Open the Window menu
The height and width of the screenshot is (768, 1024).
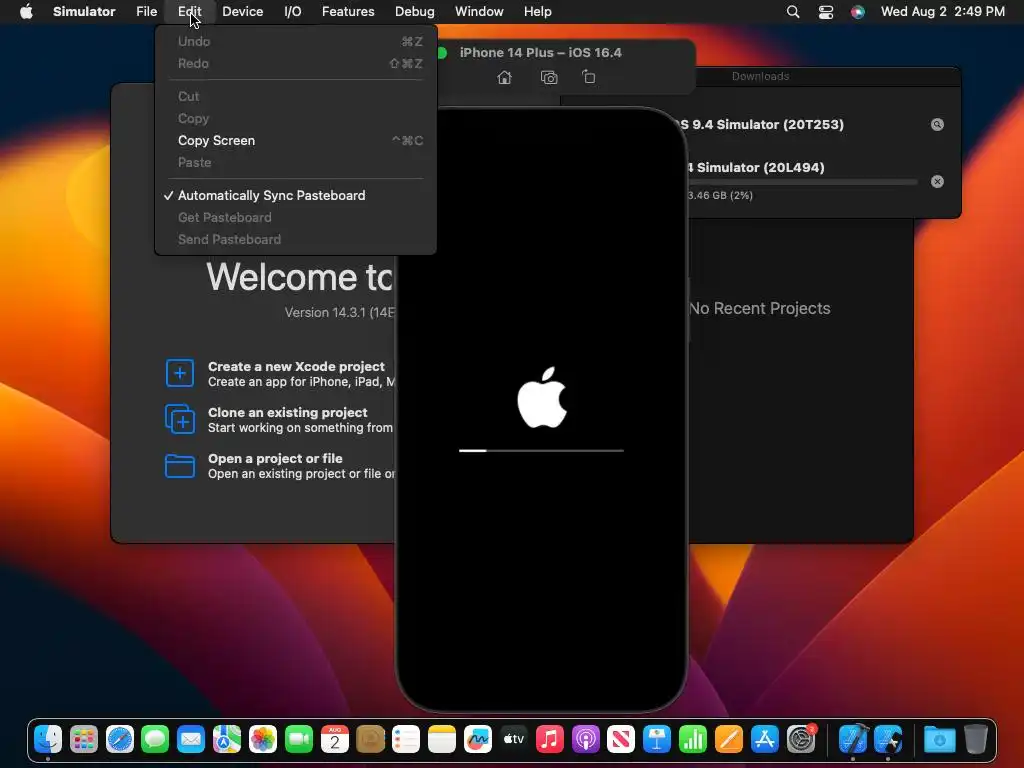[479, 12]
